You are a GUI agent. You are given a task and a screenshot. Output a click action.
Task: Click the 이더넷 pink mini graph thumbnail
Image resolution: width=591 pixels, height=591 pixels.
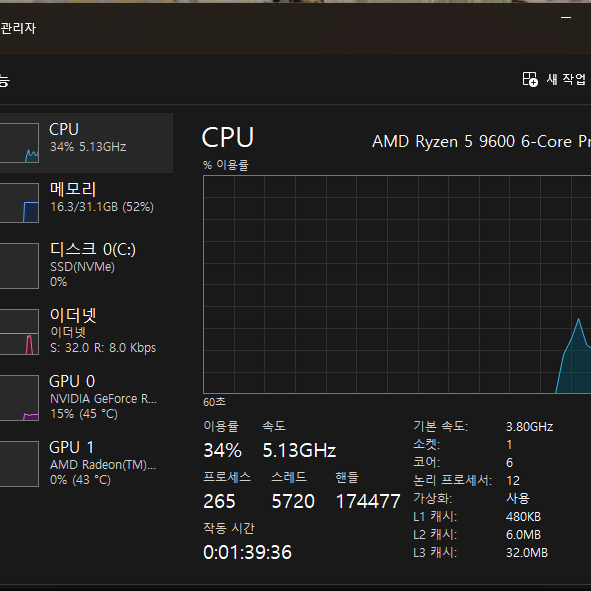pos(19,332)
